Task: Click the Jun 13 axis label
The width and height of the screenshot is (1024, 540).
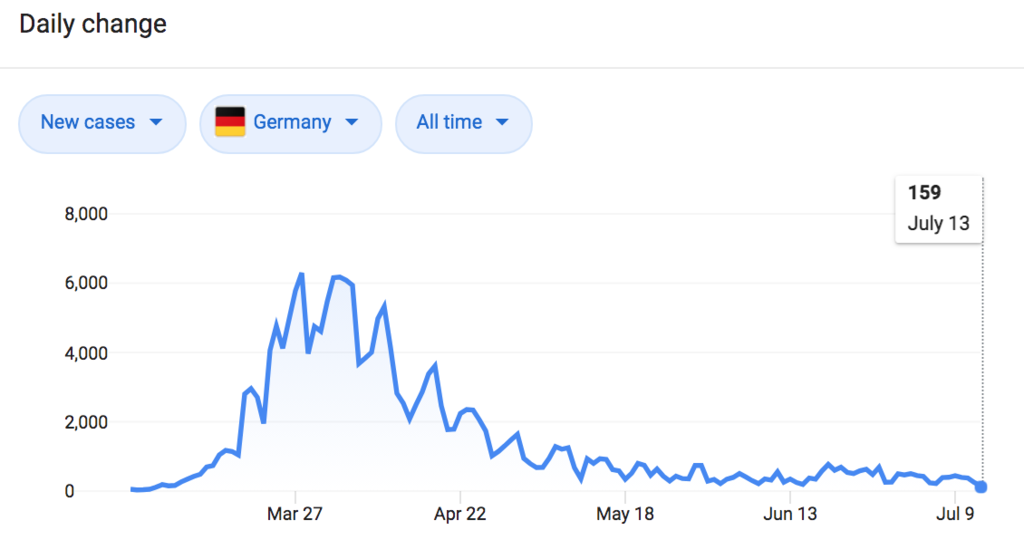Action: 790,514
